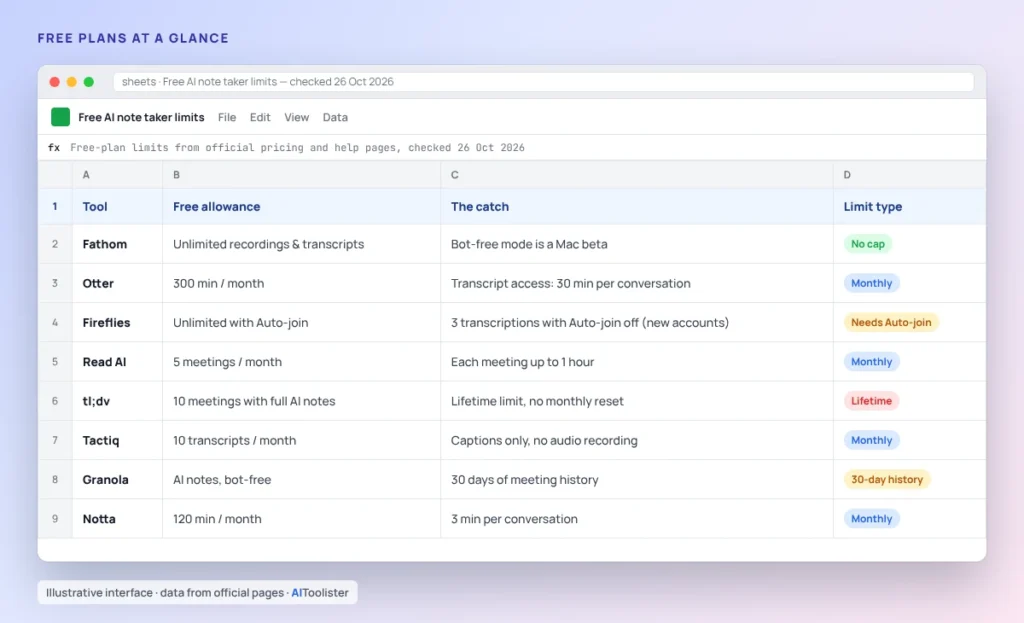The width and height of the screenshot is (1024, 623).
Task: Click the 'Fathom' cell
Action: (118, 244)
